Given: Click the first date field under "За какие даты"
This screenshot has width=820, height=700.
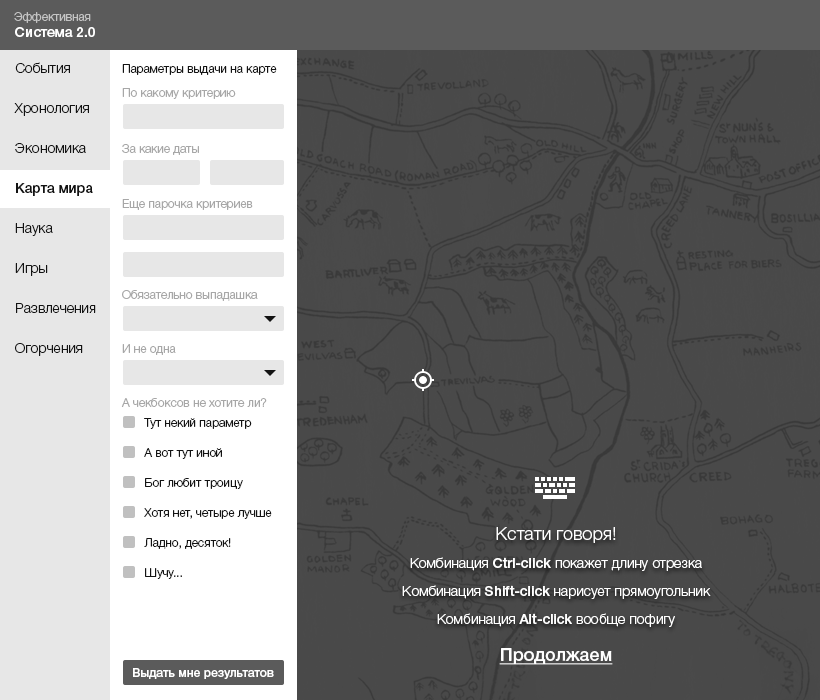Looking at the screenshot, I should tap(160, 172).
